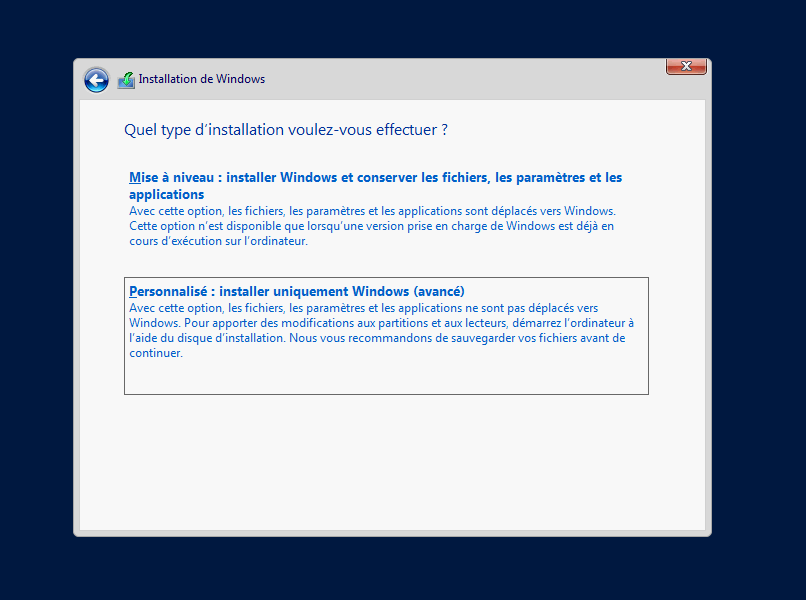Image resolution: width=806 pixels, height=600 pixels.
Task: Click custom description "ne sont pas déplacés vers"
Action: 530,308
